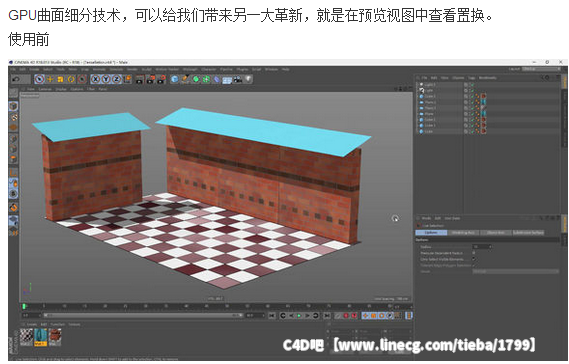Open the Radius value stepper field
This screenshot has height=364, width=569.
point(482,247)
